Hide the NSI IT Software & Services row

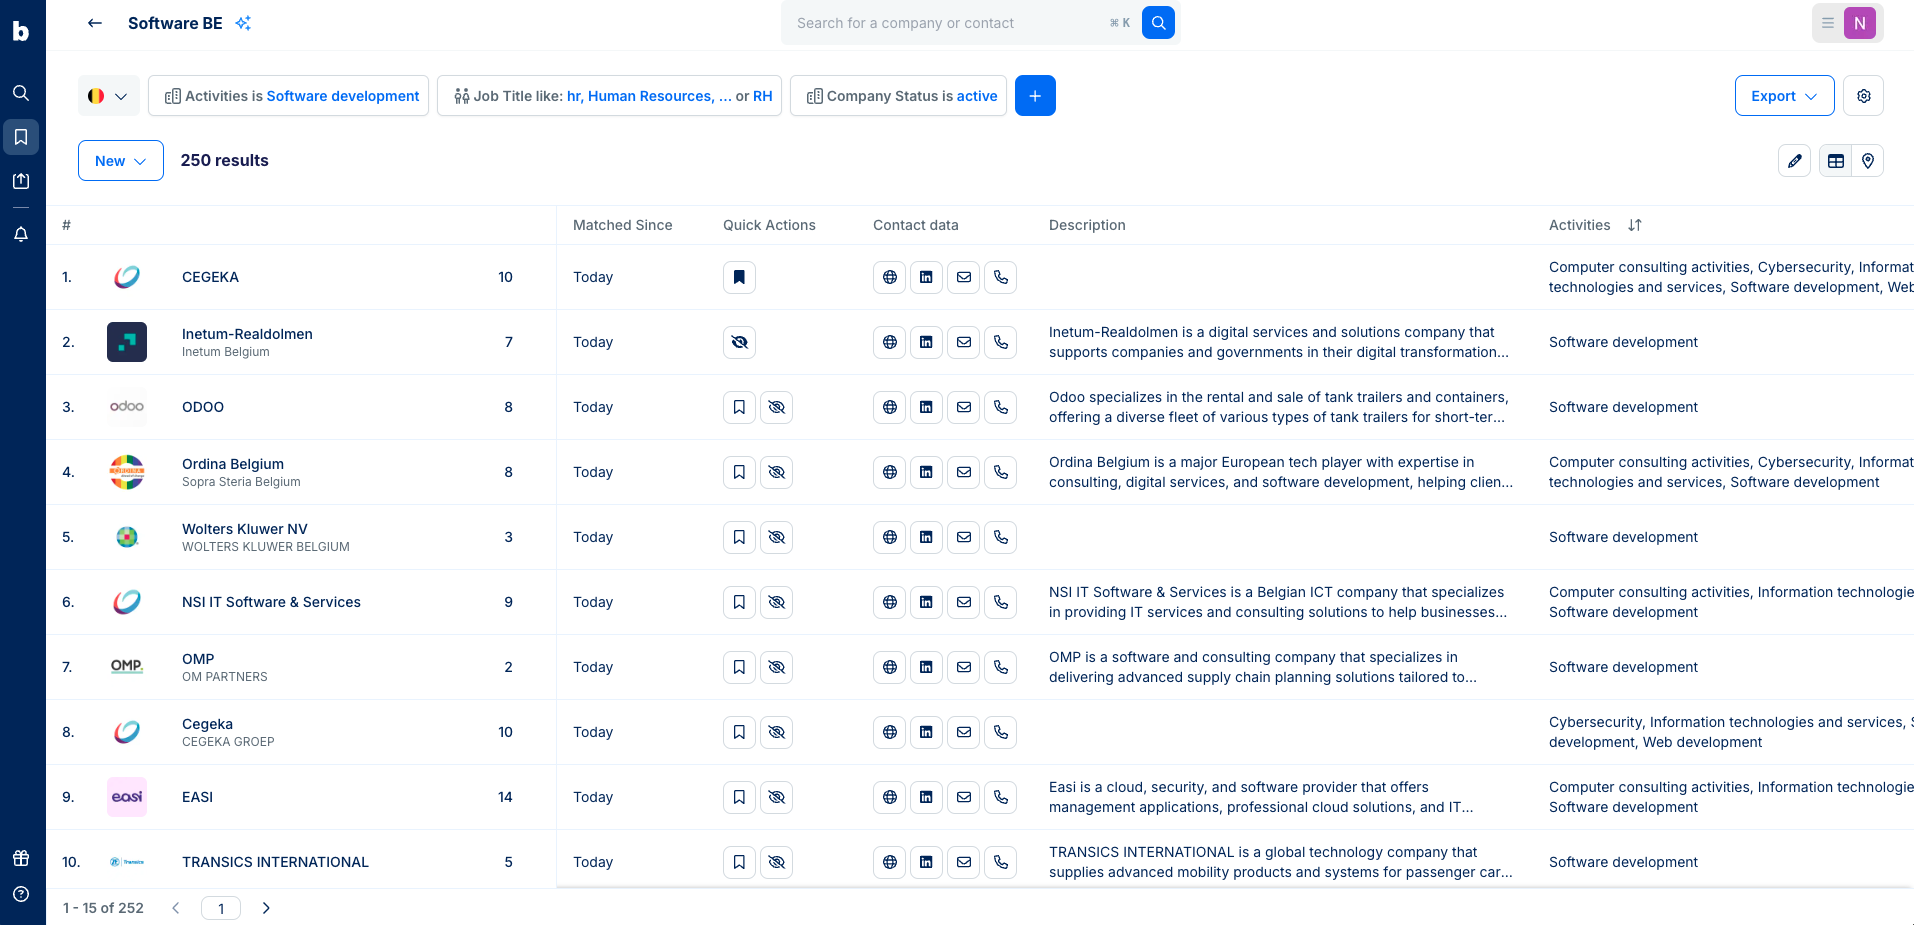coord(776,602)
